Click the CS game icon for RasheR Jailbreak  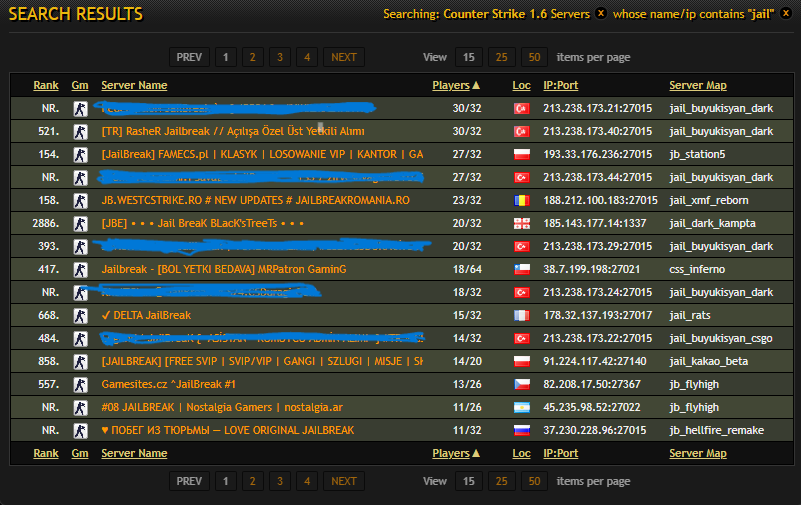(x=80, y=132)
